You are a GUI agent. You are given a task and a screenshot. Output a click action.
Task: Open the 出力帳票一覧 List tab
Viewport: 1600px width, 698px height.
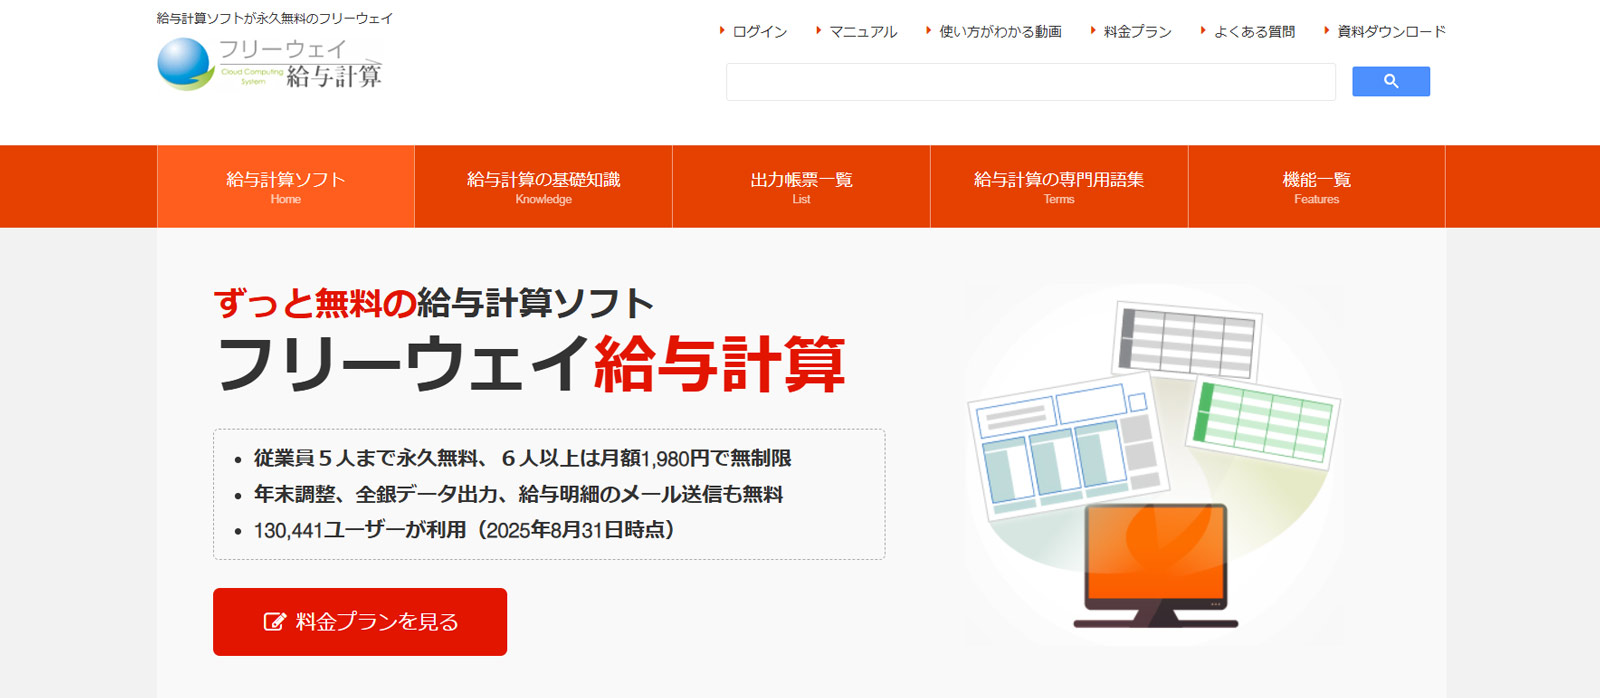click(x=801, y=186)
